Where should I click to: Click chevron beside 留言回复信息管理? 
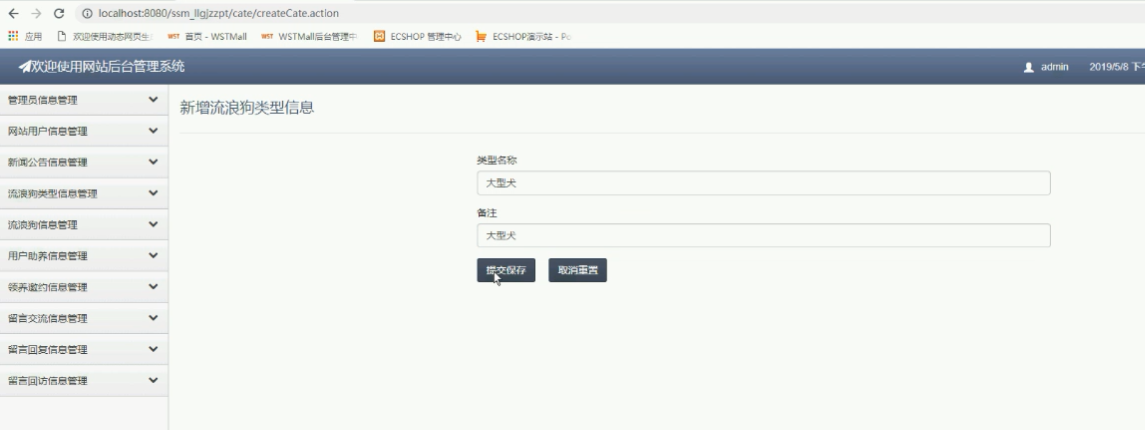coord(153,349)
